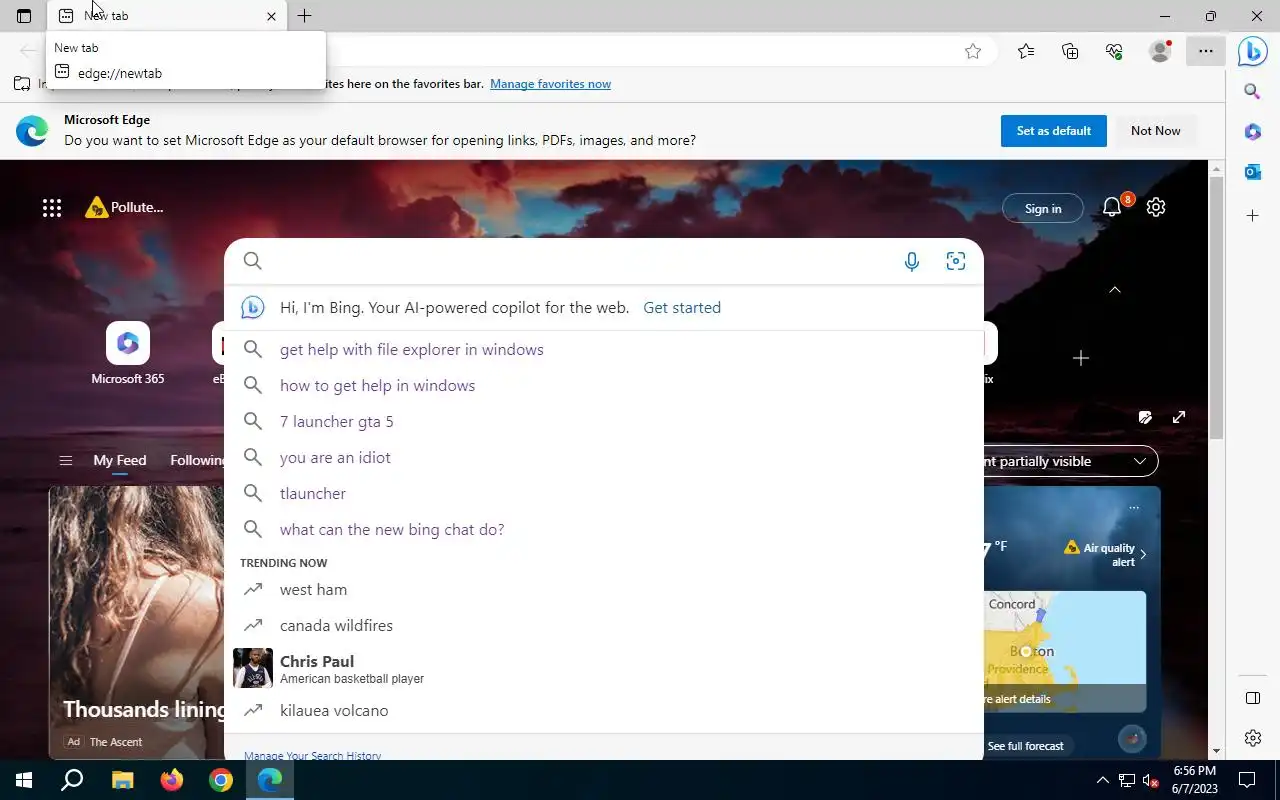The width and height of the screenshot is (1280, 800).
Task: Select trending search kilauea volcano
Action: [604, 710]
